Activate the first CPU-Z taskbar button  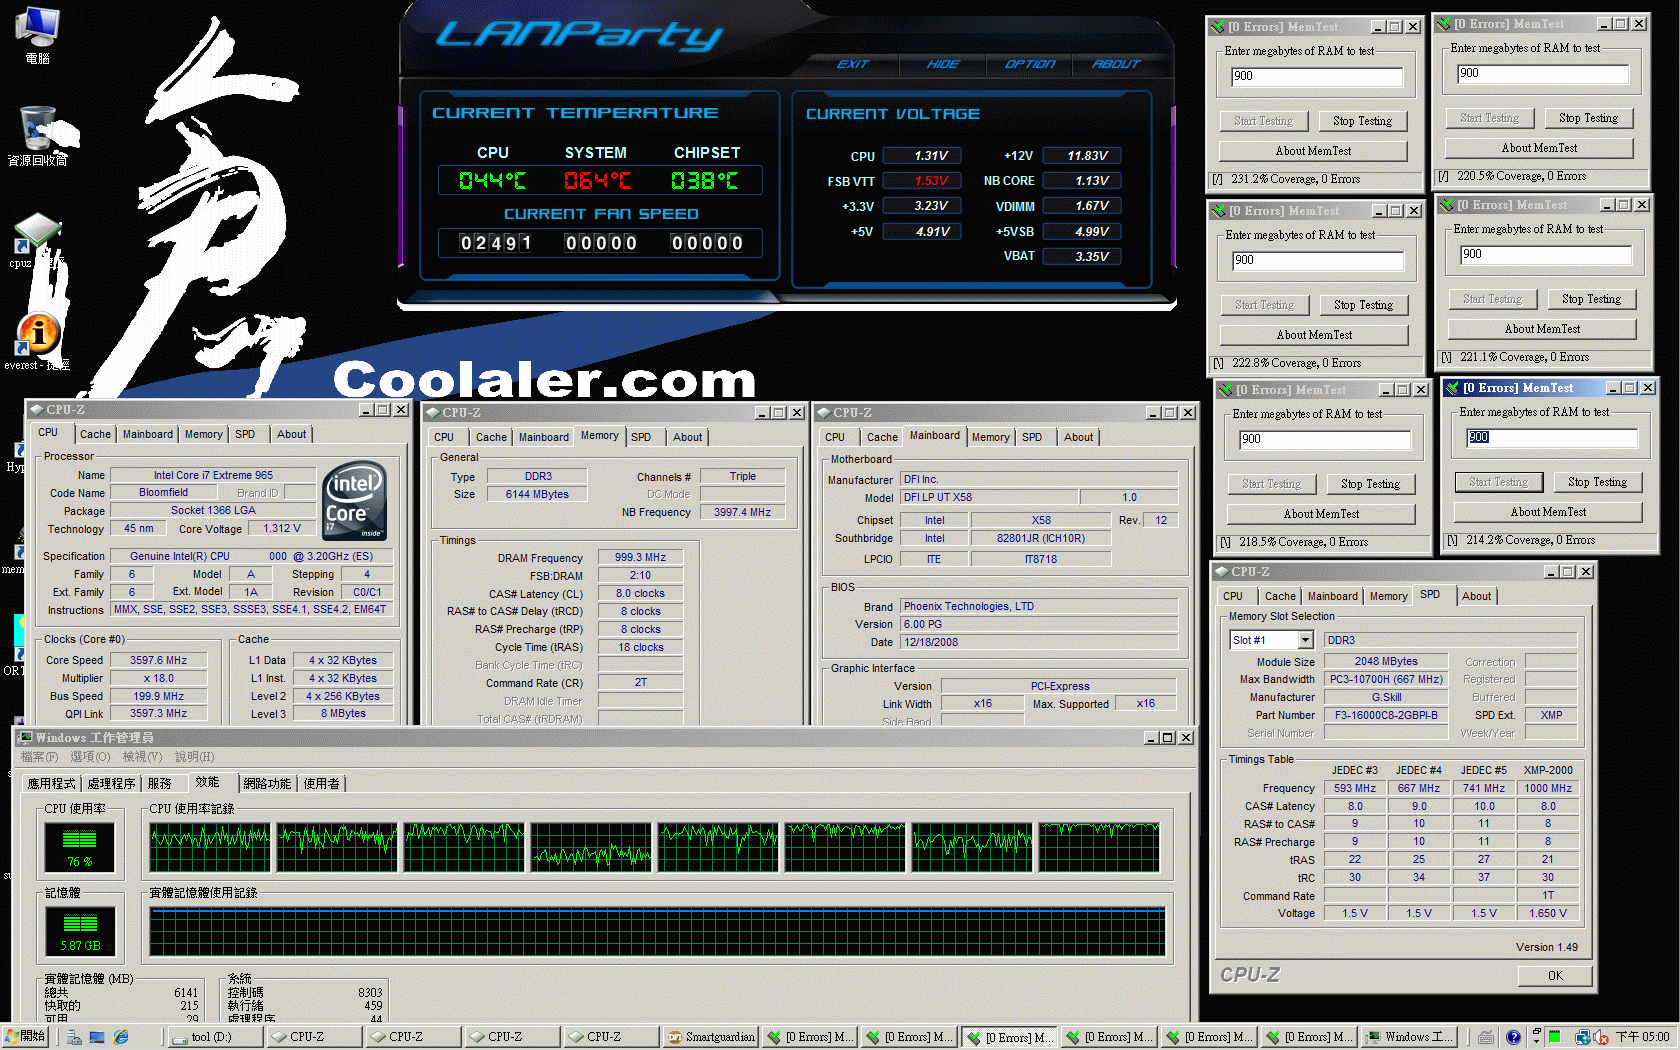tap(314, 1037)
